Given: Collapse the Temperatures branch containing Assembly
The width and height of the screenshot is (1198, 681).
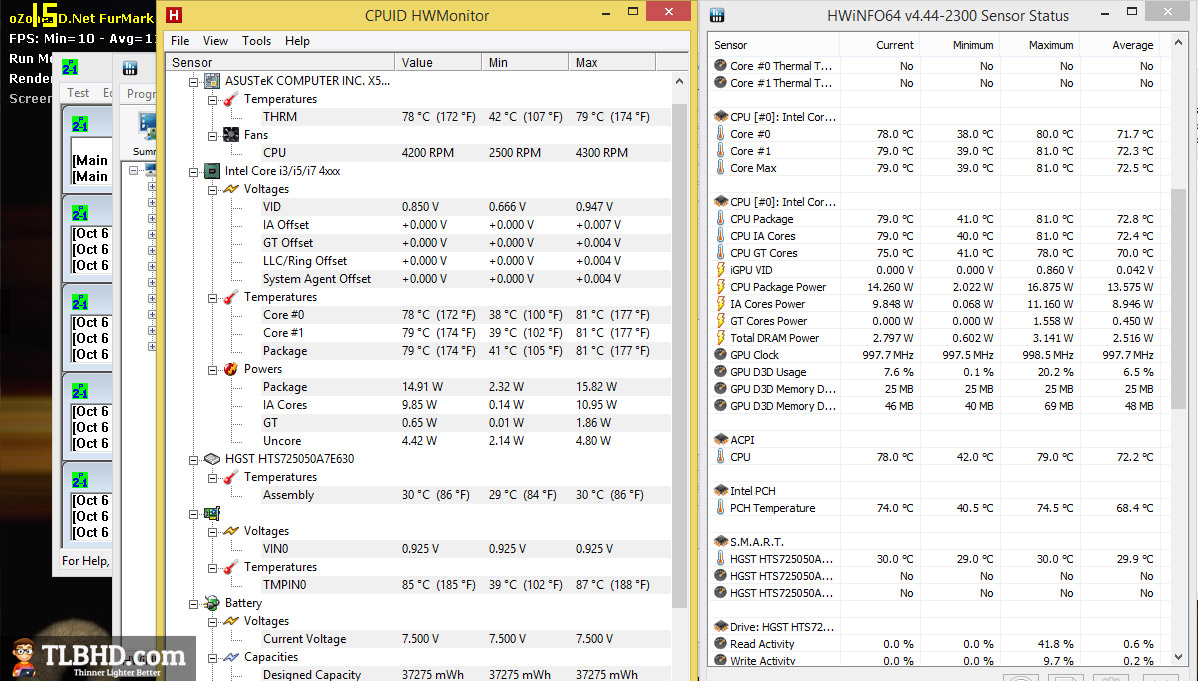Looking at the screenshot, I should [x=212, y=478].
